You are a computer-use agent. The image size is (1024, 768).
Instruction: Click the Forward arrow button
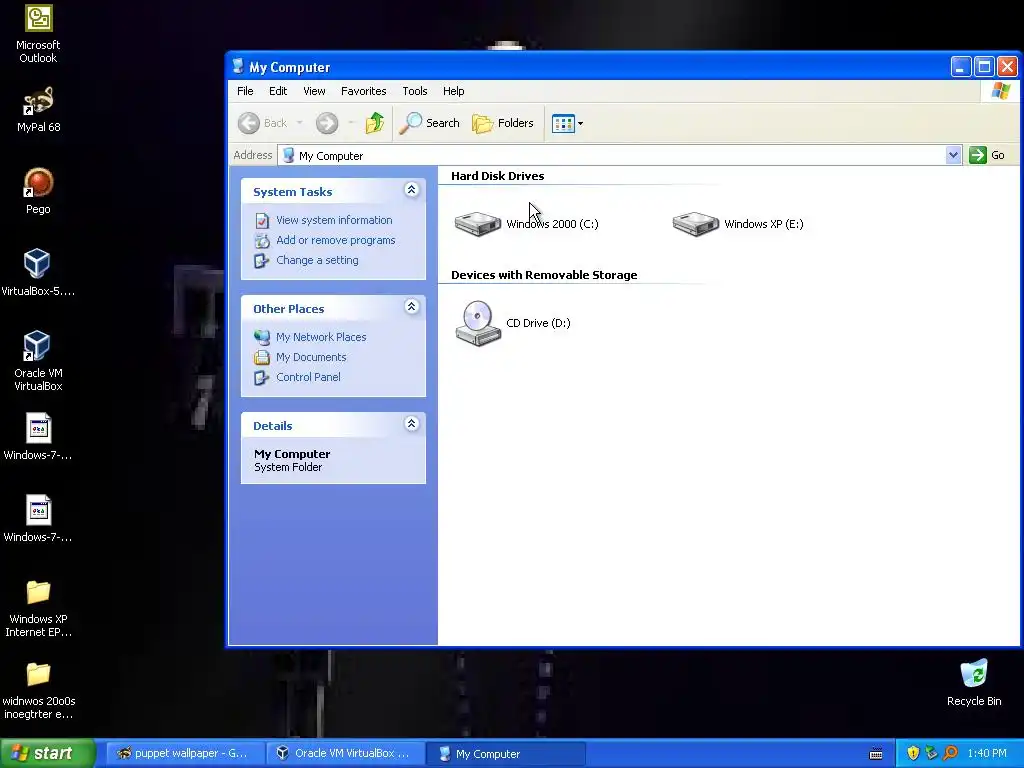[x=327, y=123]
